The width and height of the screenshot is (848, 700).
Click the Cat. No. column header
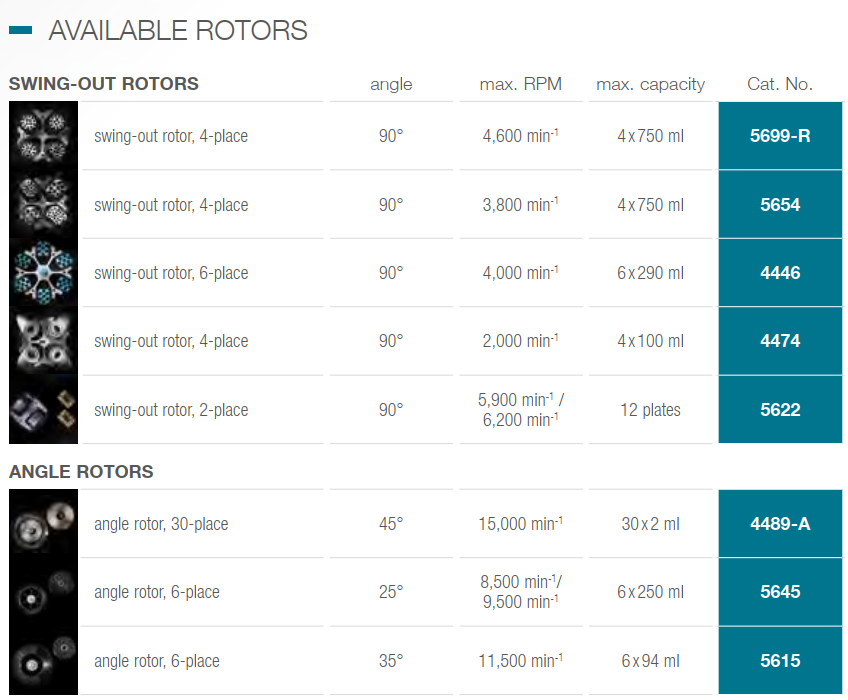[x=780, y=84]
